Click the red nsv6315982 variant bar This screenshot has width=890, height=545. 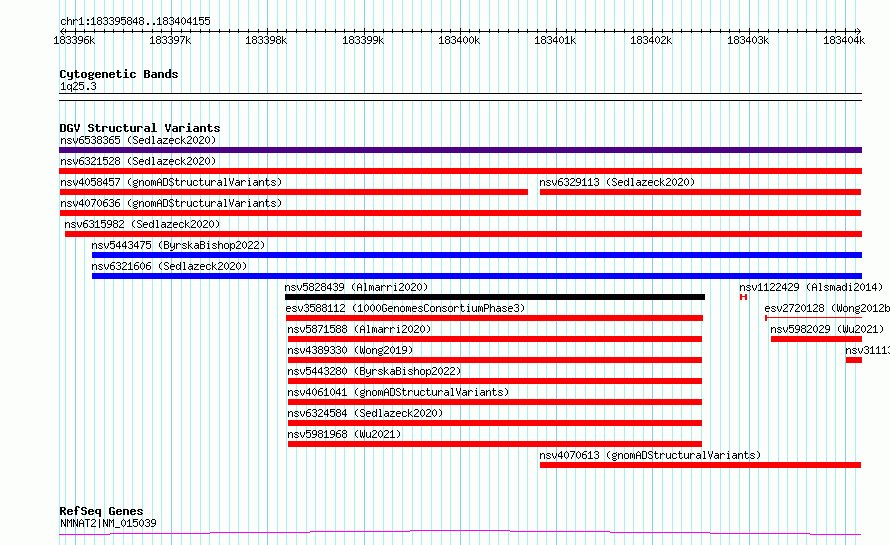coord(463,234)
